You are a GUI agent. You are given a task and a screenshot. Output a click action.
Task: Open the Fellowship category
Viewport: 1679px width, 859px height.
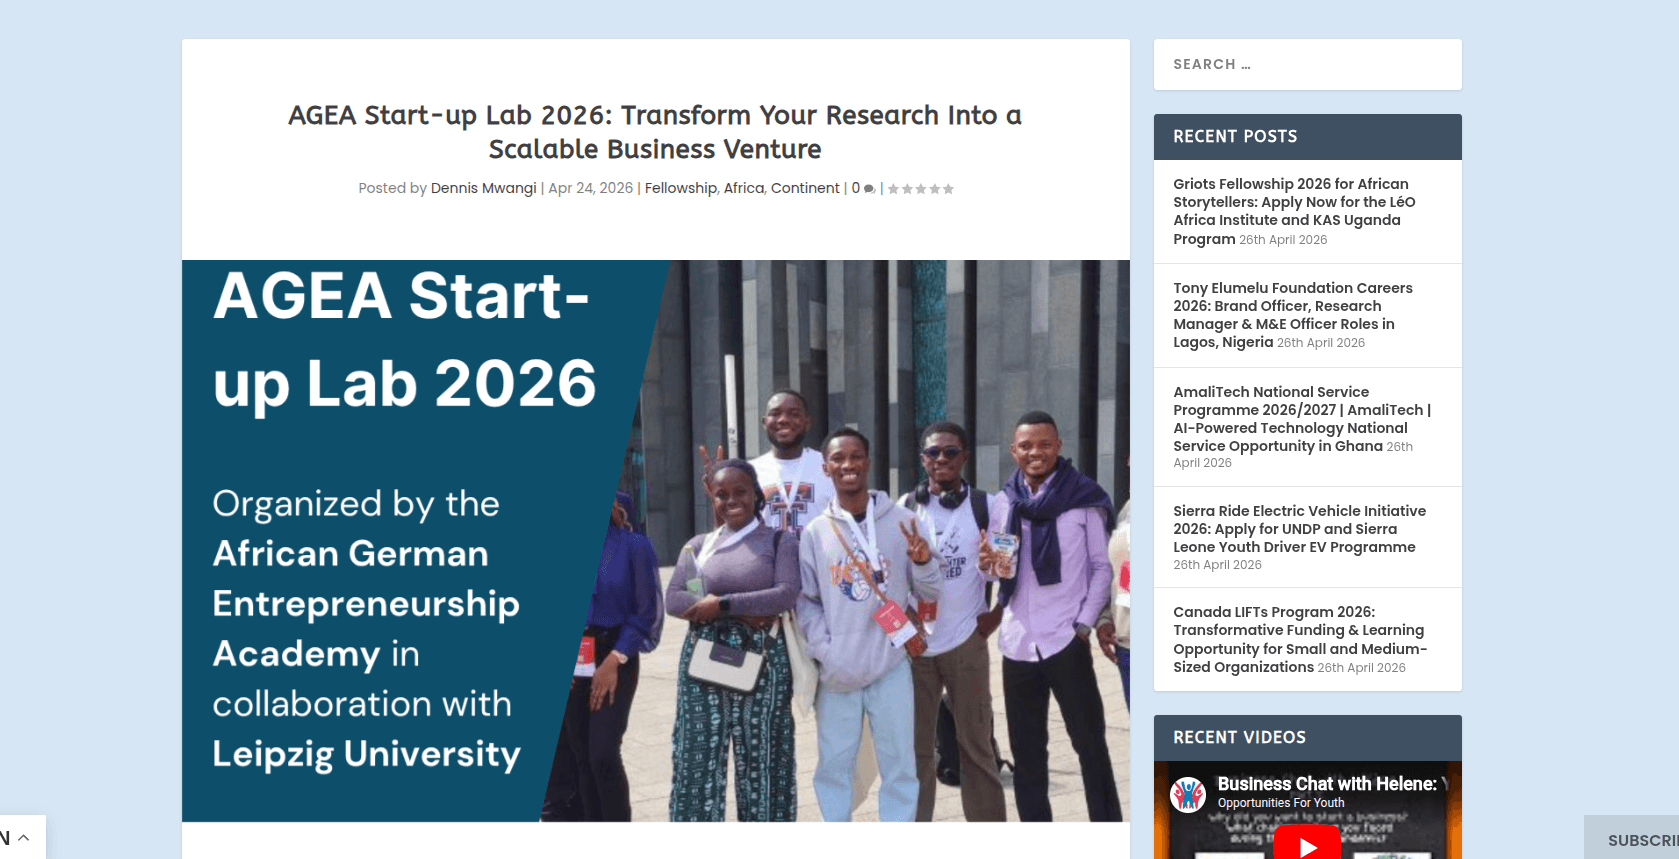tap(680, 188)
